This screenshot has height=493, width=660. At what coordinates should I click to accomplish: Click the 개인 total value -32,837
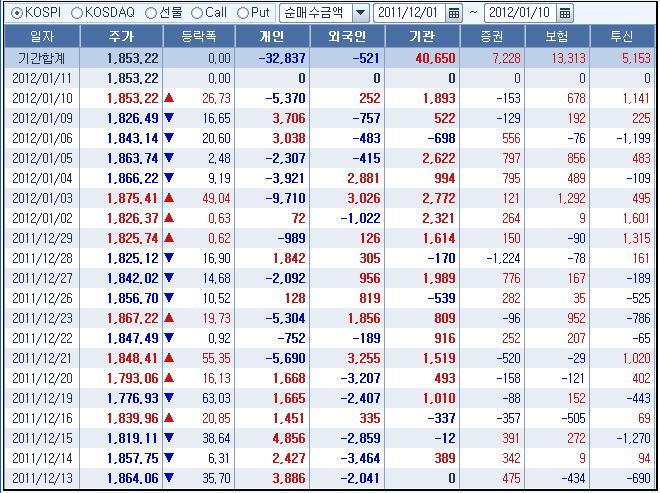[282, 58]
